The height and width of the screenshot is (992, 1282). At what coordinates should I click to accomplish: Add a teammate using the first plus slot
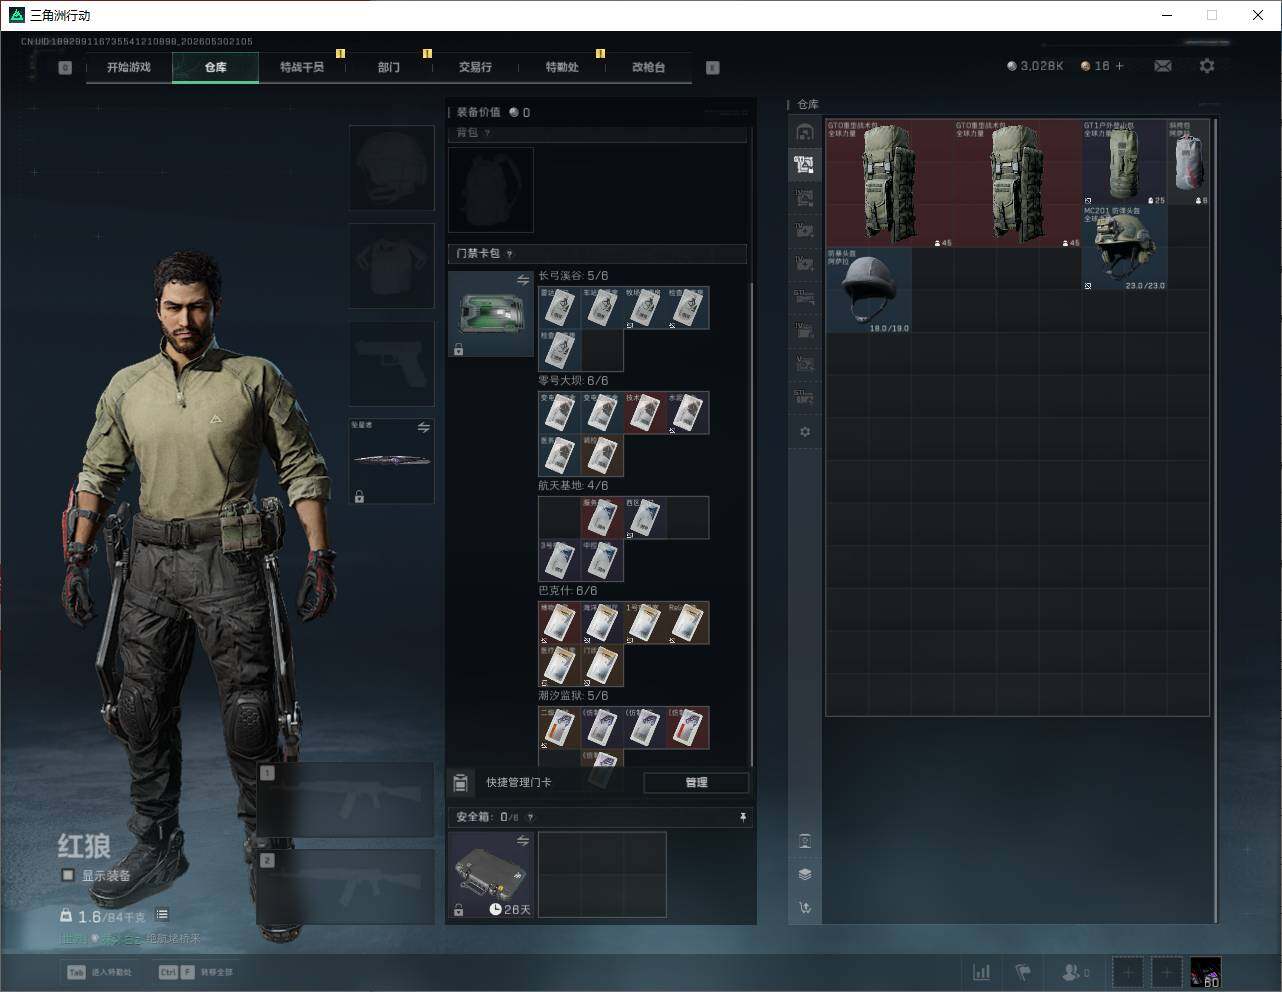(x=1128, y=972)
